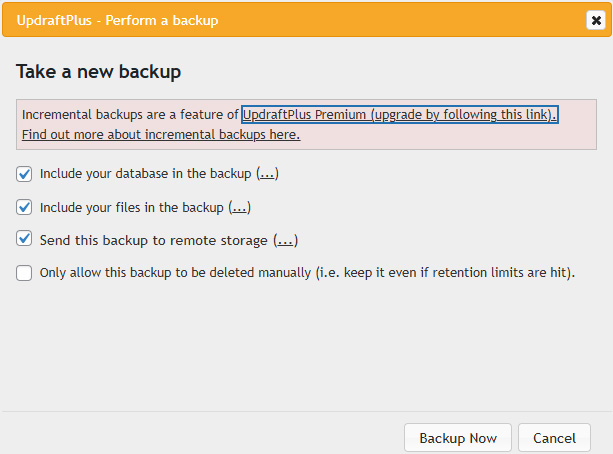Click the 'Incremental backups are a feature' text
The height and width of the screenshot is (454, 613).
130,115
